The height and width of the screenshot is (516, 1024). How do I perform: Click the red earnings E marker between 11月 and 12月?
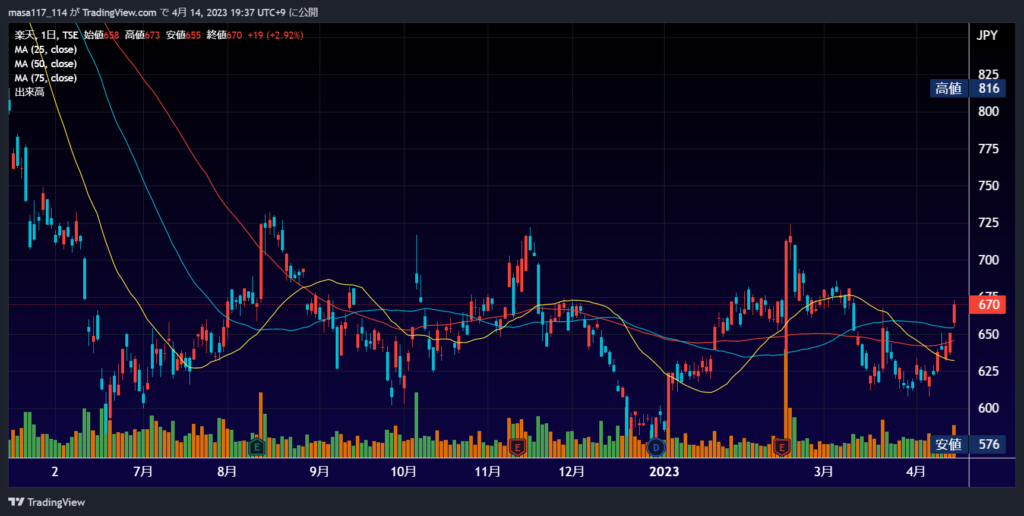[x=517, y=447]
